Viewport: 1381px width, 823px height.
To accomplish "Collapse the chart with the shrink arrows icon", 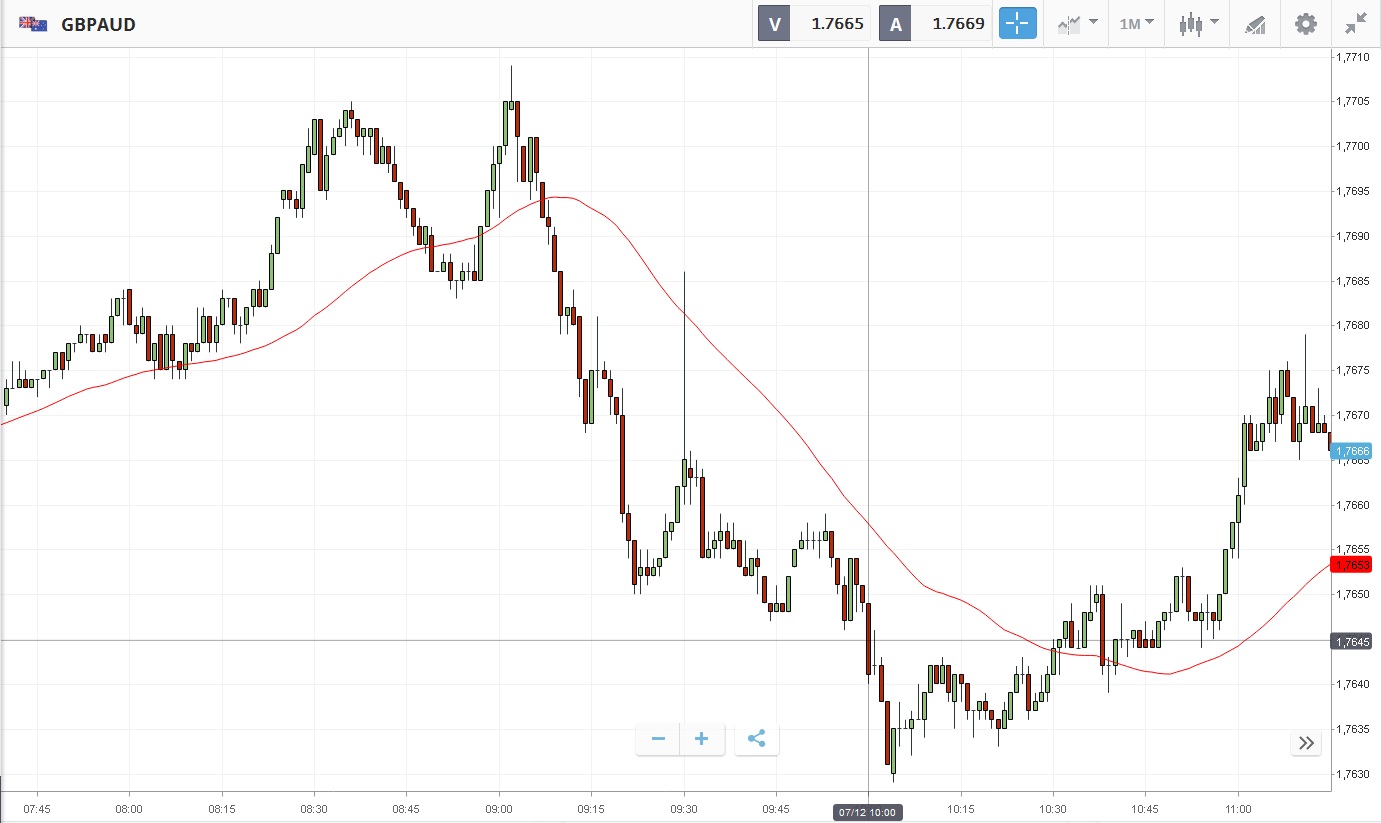I will pyautogui.click(x=1356, y=24).
